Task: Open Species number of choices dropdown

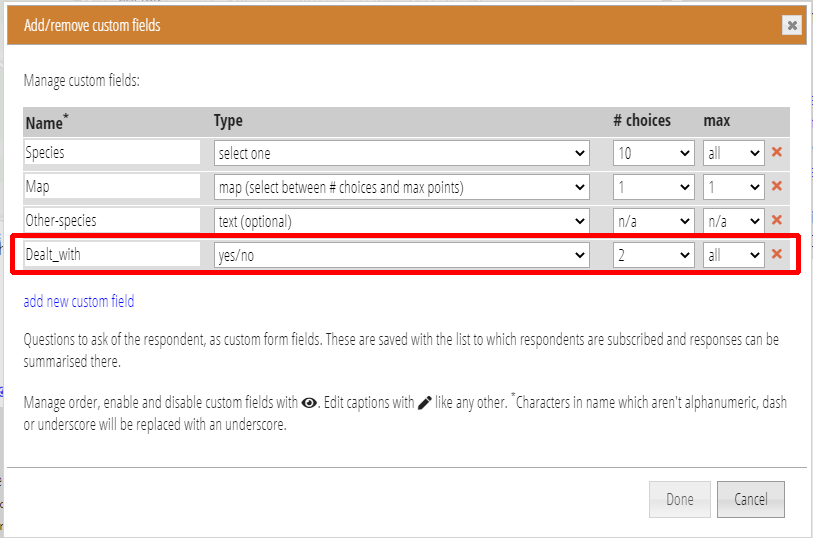Action: click(x=654, y=153)
